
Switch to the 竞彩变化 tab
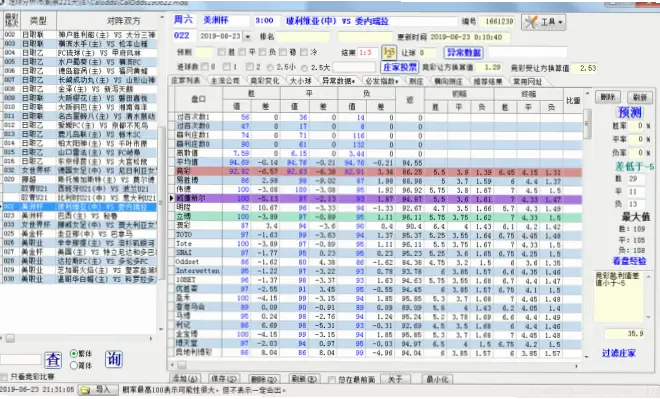pos(264,81)
